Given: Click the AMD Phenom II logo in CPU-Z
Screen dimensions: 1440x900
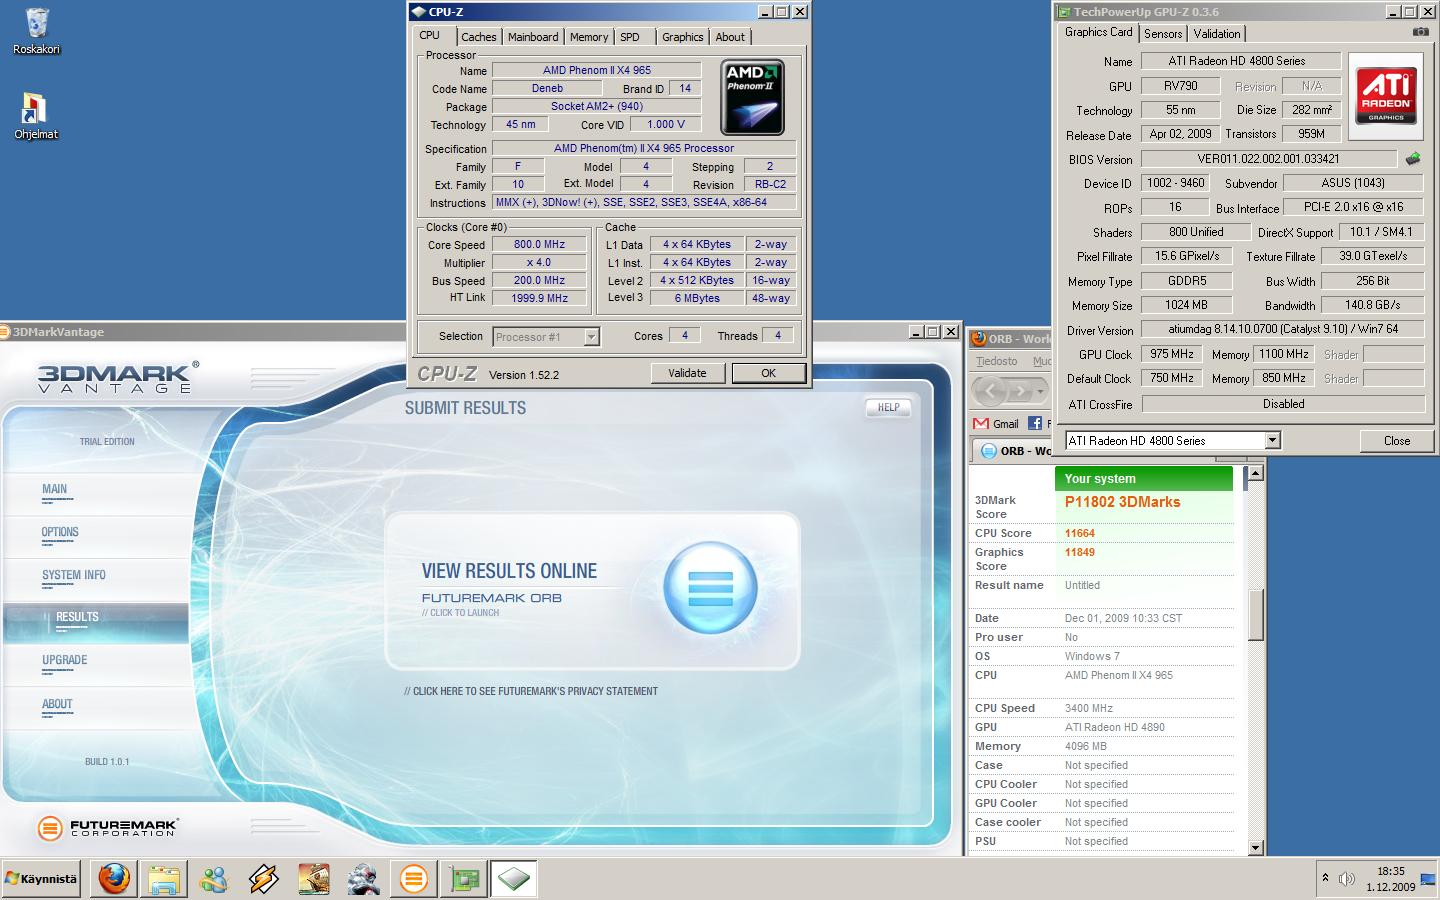Looking at the screenshot, I should tap(752, 97).
